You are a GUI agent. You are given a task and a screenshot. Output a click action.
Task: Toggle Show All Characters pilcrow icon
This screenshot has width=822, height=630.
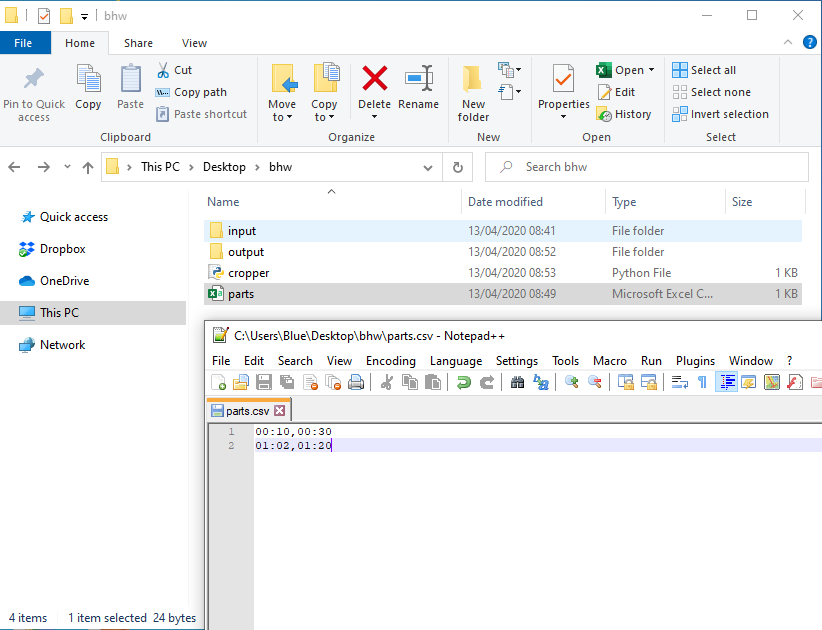point(702,382)
